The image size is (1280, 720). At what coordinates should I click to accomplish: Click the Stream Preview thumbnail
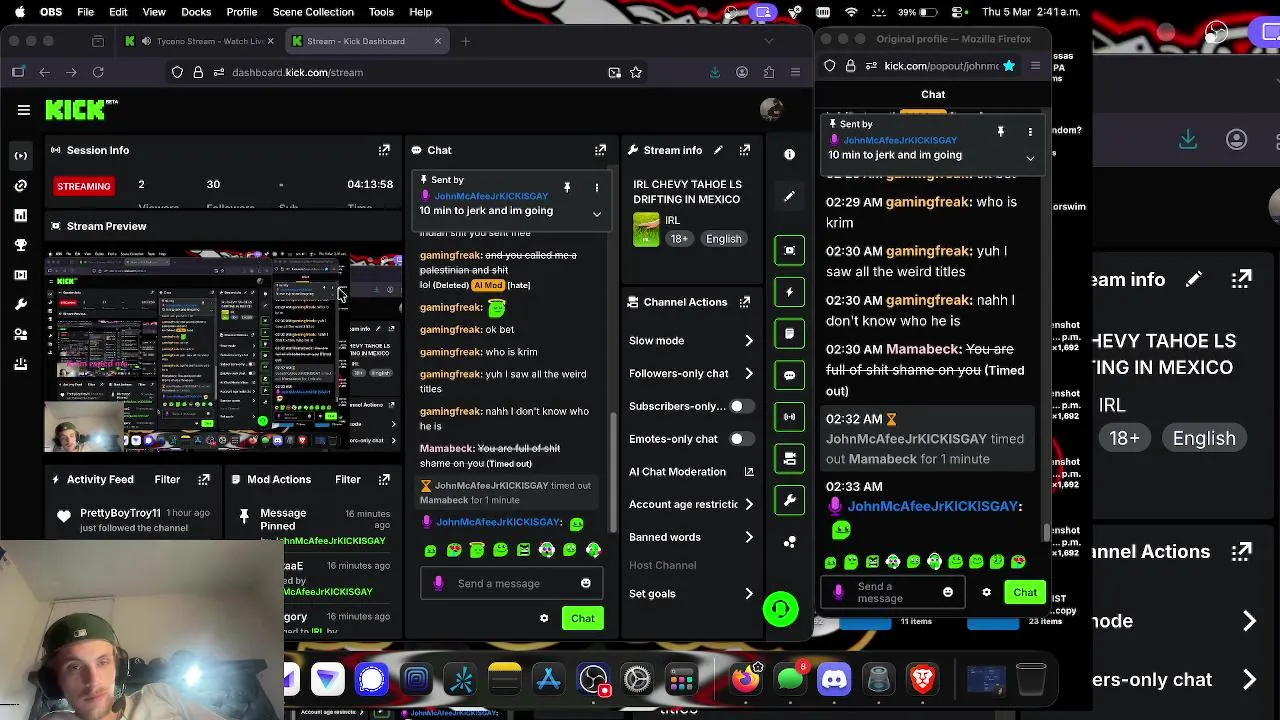(196, 349)
